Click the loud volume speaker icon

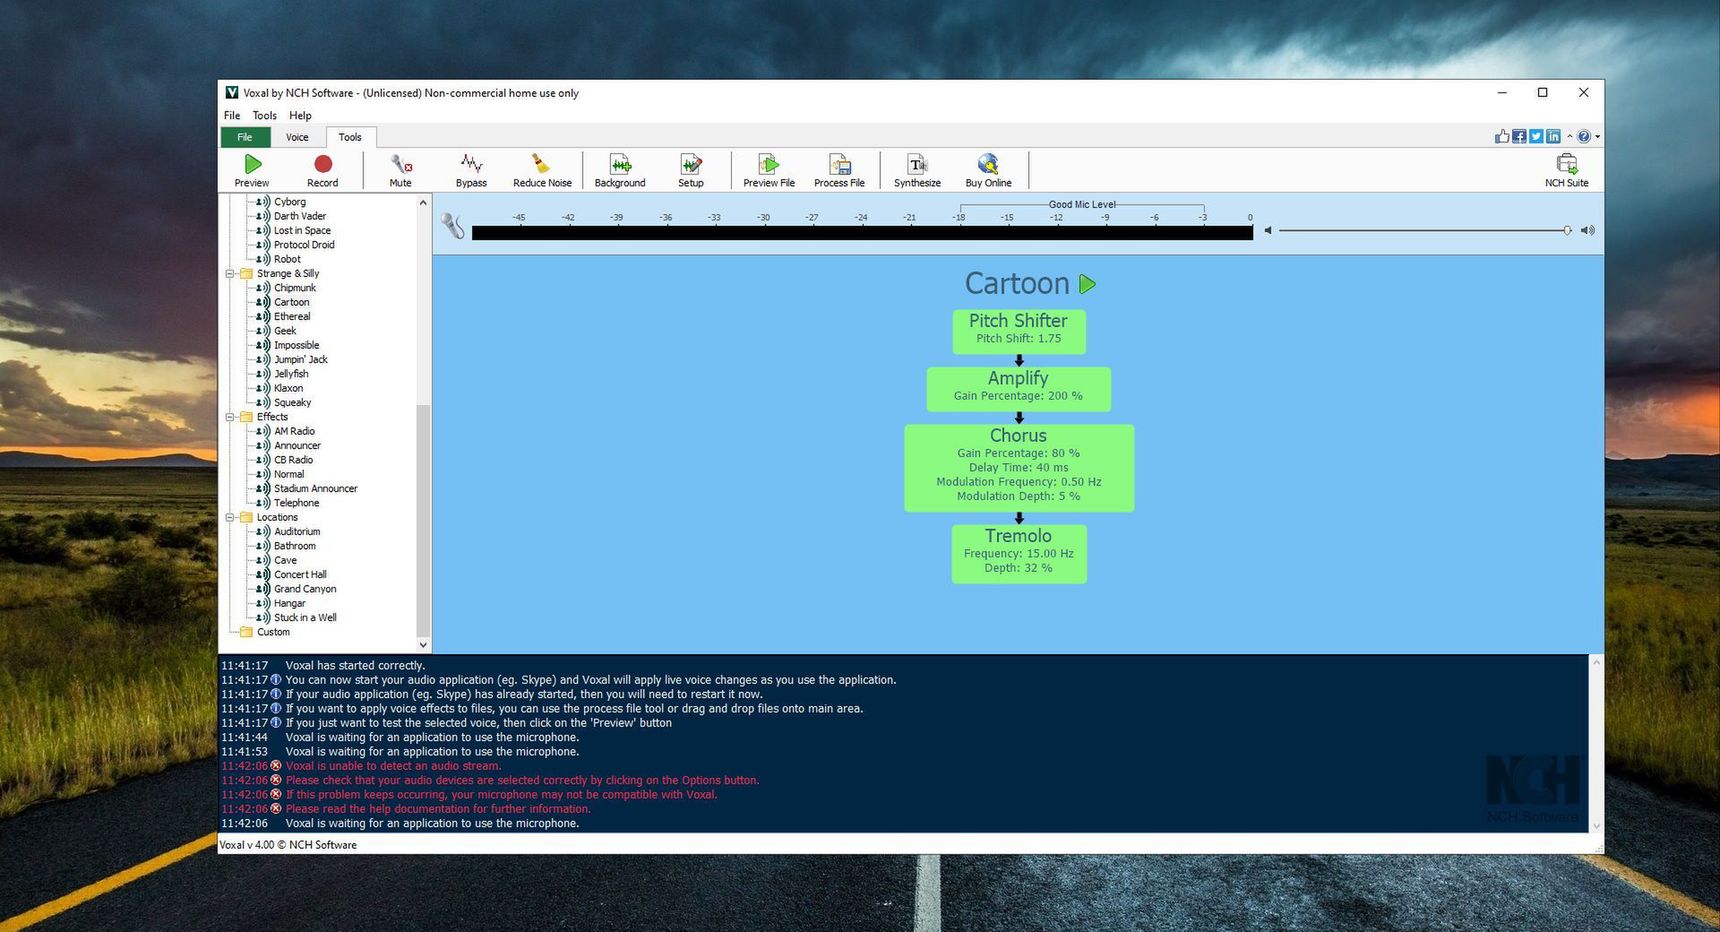point(1587,230)
